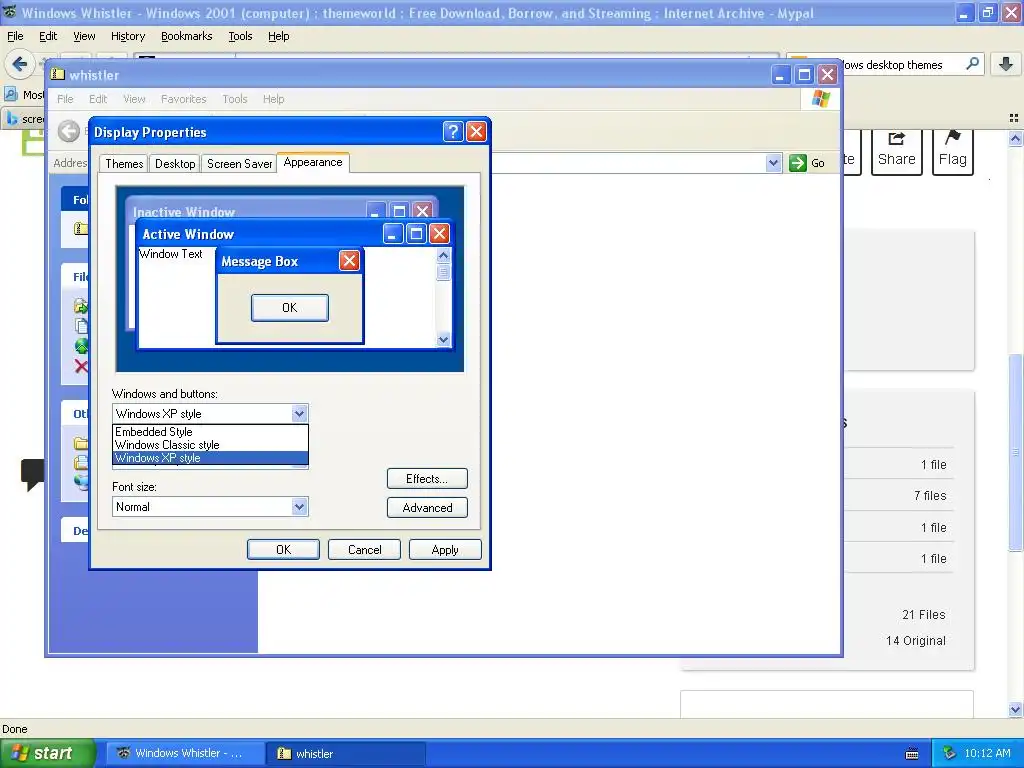Open the Windows and buttons style dropdown arrow
The image size is (1024, 768).
299,413
